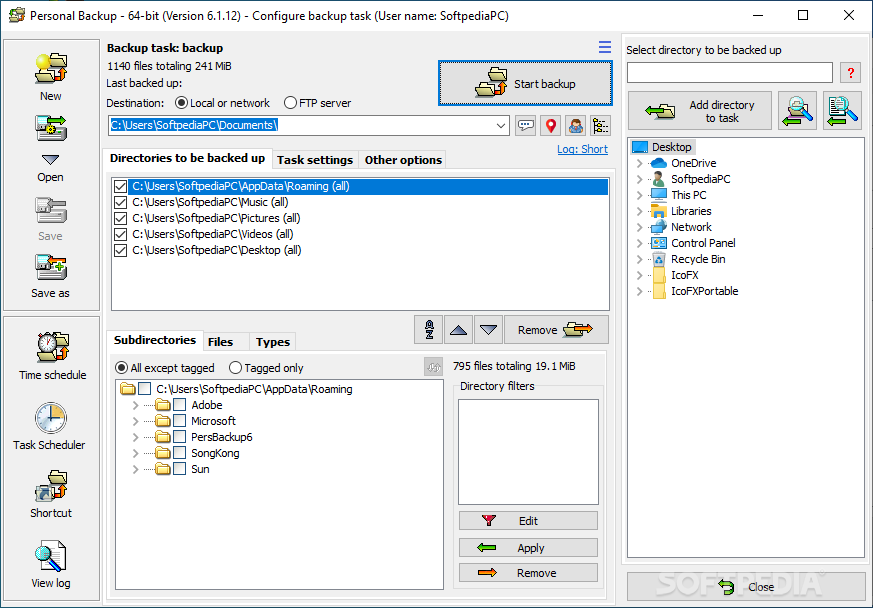873x610 pixels.
Task: Uncheck the Desktop directory checkbox
Action: pos(120,250)
